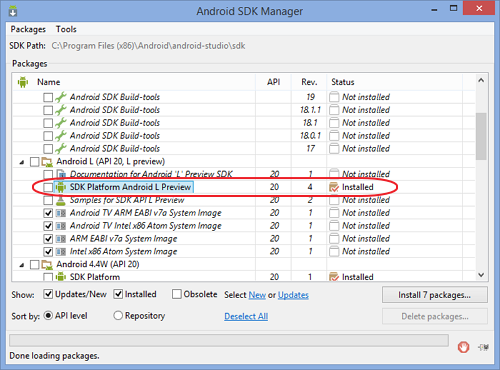500x370 pixels.
Task: Click documentation icon for Android L Preview SDK
Action: tap(61, 174)
